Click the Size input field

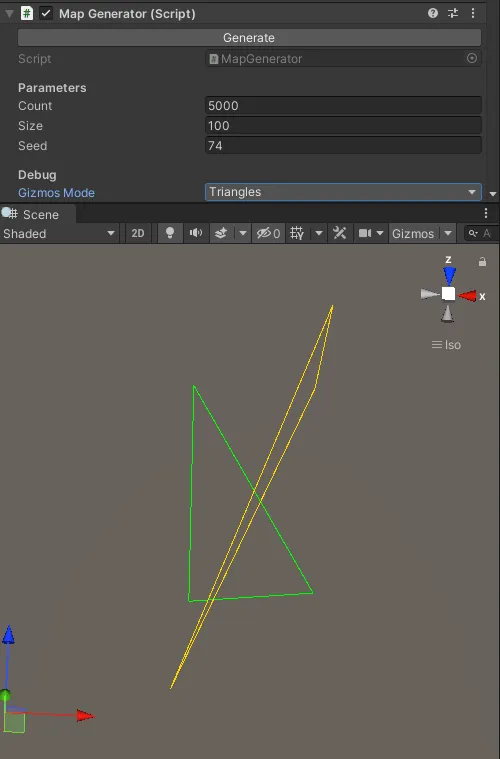click(343, 125)
